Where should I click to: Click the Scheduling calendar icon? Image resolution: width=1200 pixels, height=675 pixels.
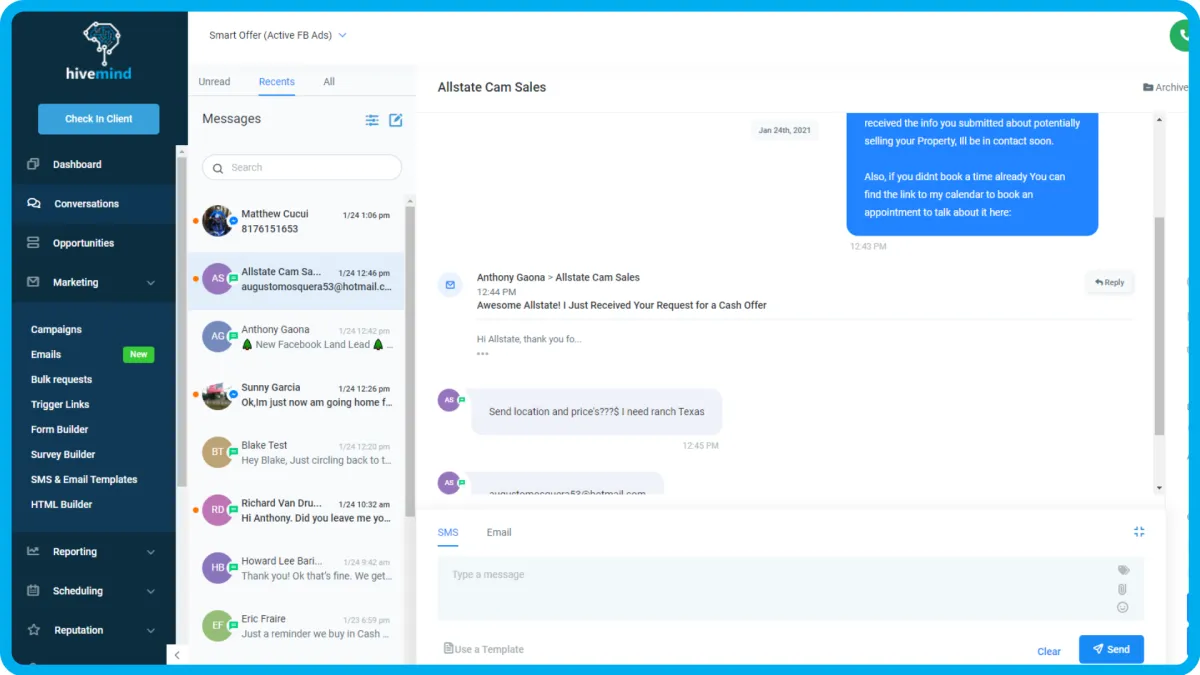pos(34,591)
